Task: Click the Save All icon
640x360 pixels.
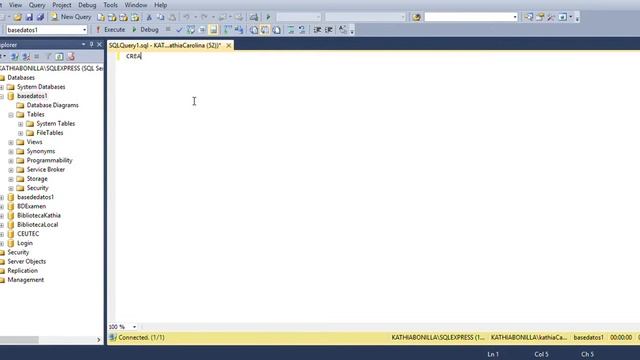Action: [x=40, y=17]
